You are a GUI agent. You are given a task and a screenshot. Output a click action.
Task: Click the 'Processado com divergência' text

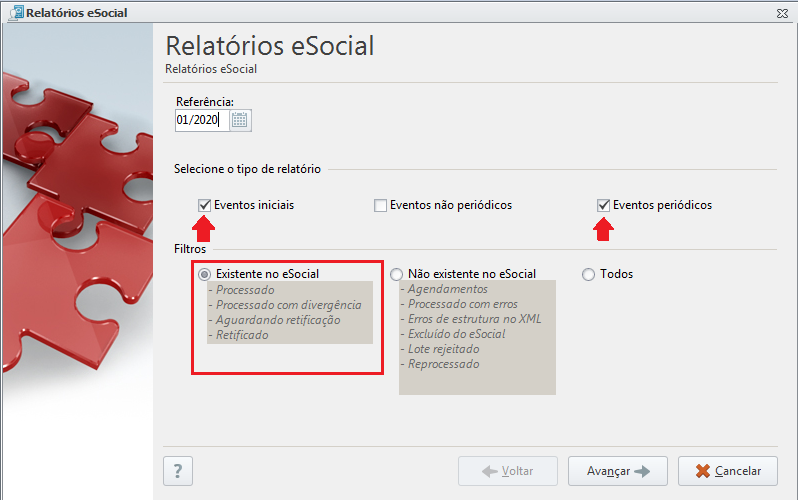tap(289, 305)
